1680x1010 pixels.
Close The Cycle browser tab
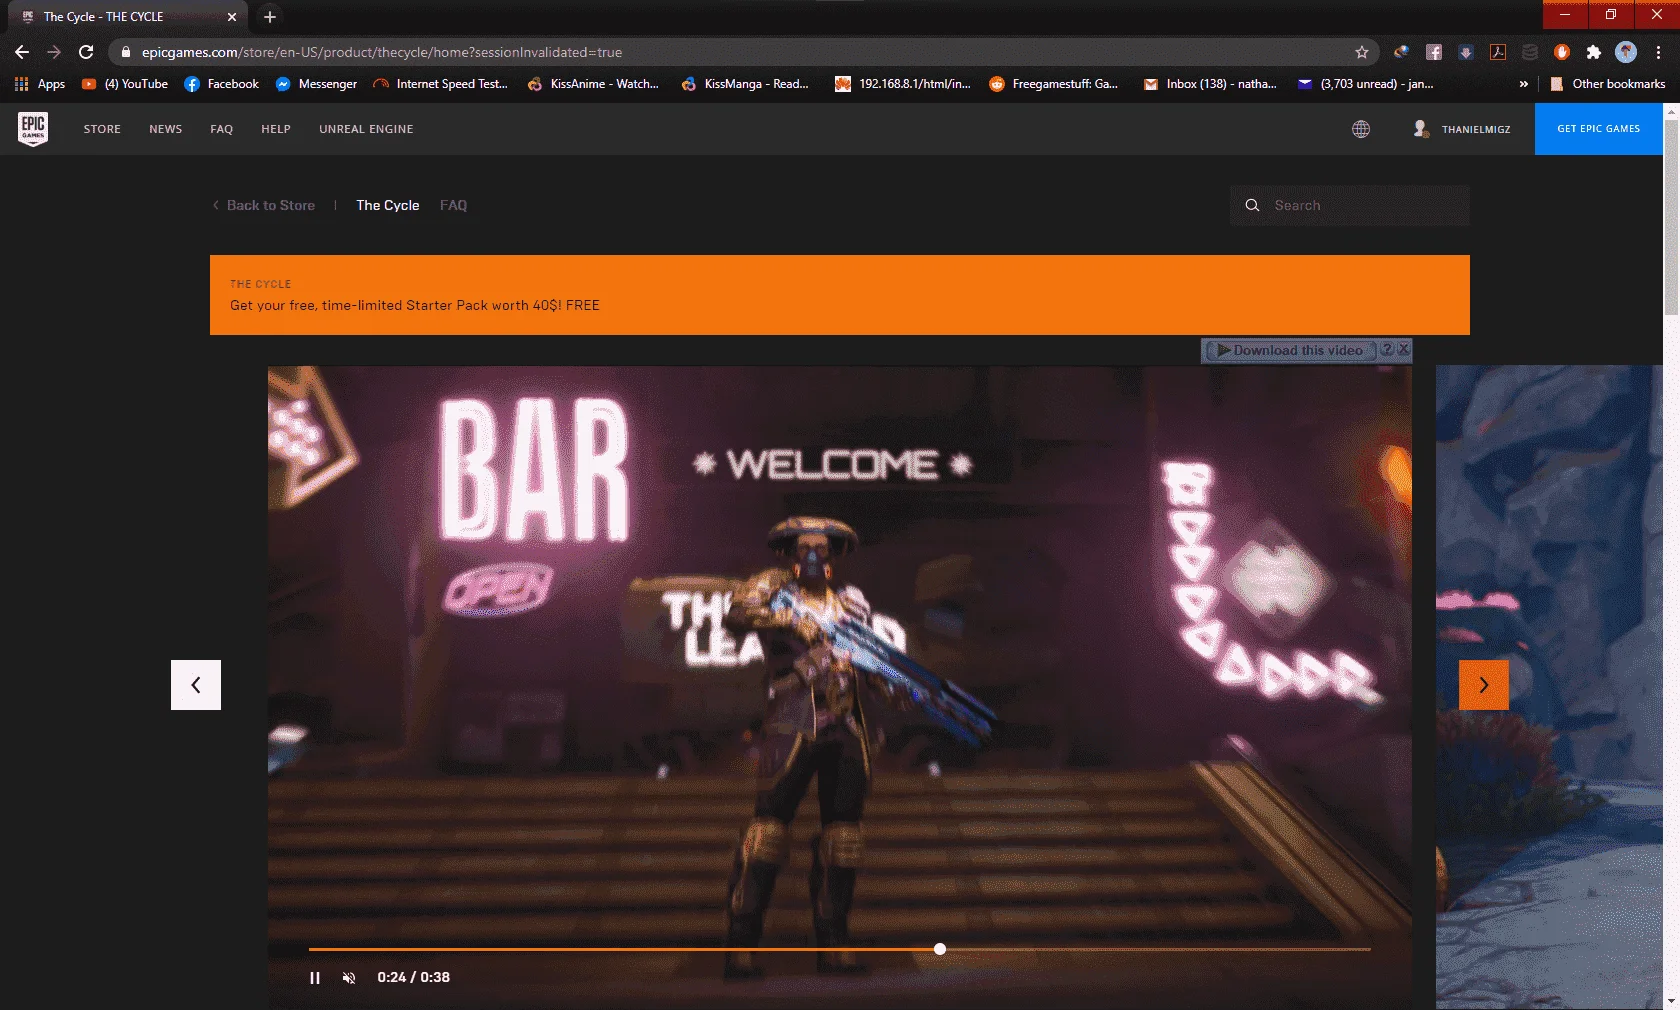point(232,17)
